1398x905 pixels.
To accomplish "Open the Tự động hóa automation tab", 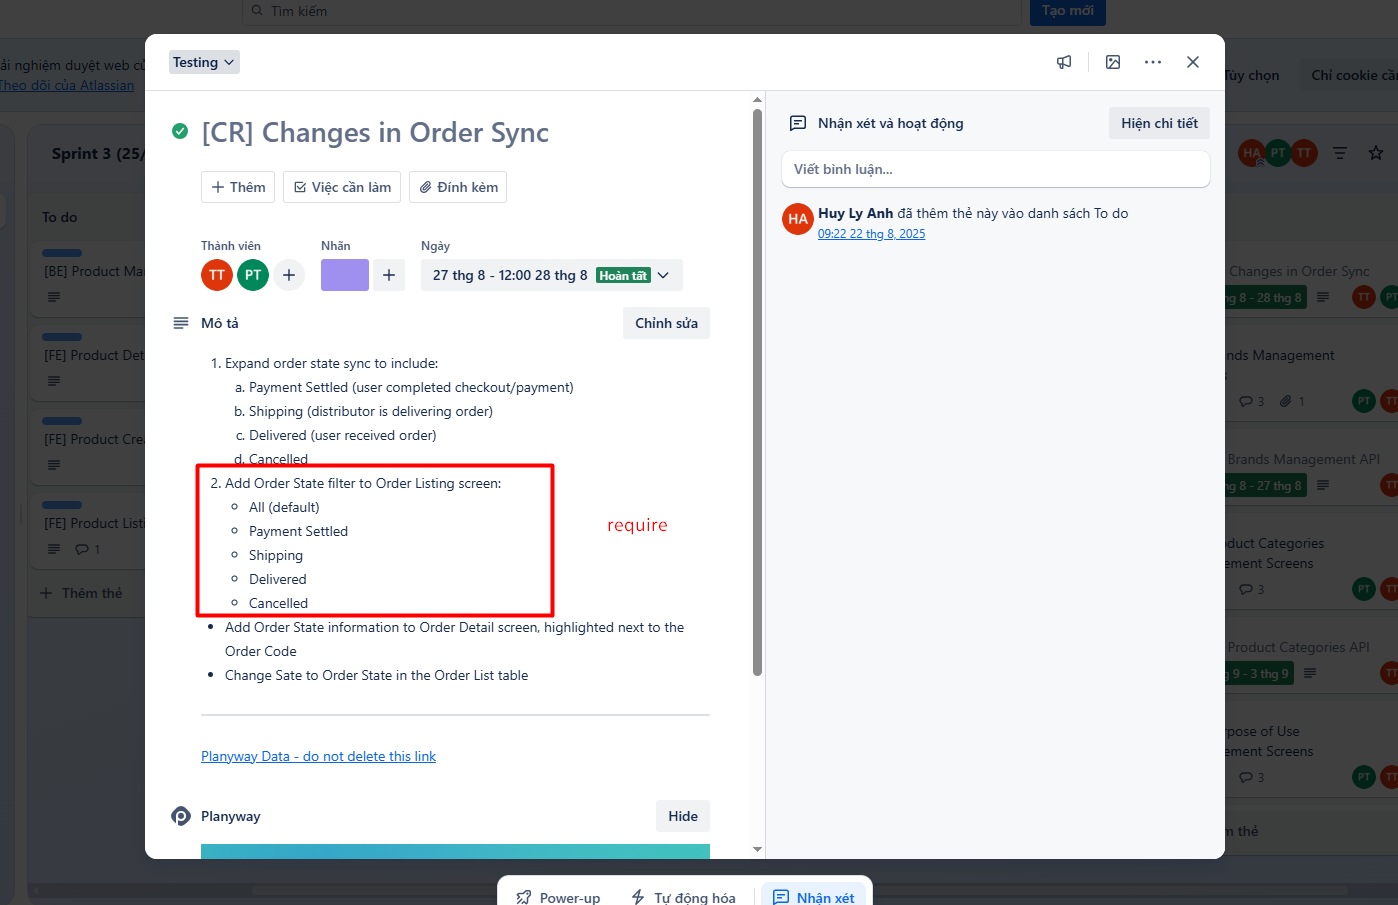I will (683, 897).
